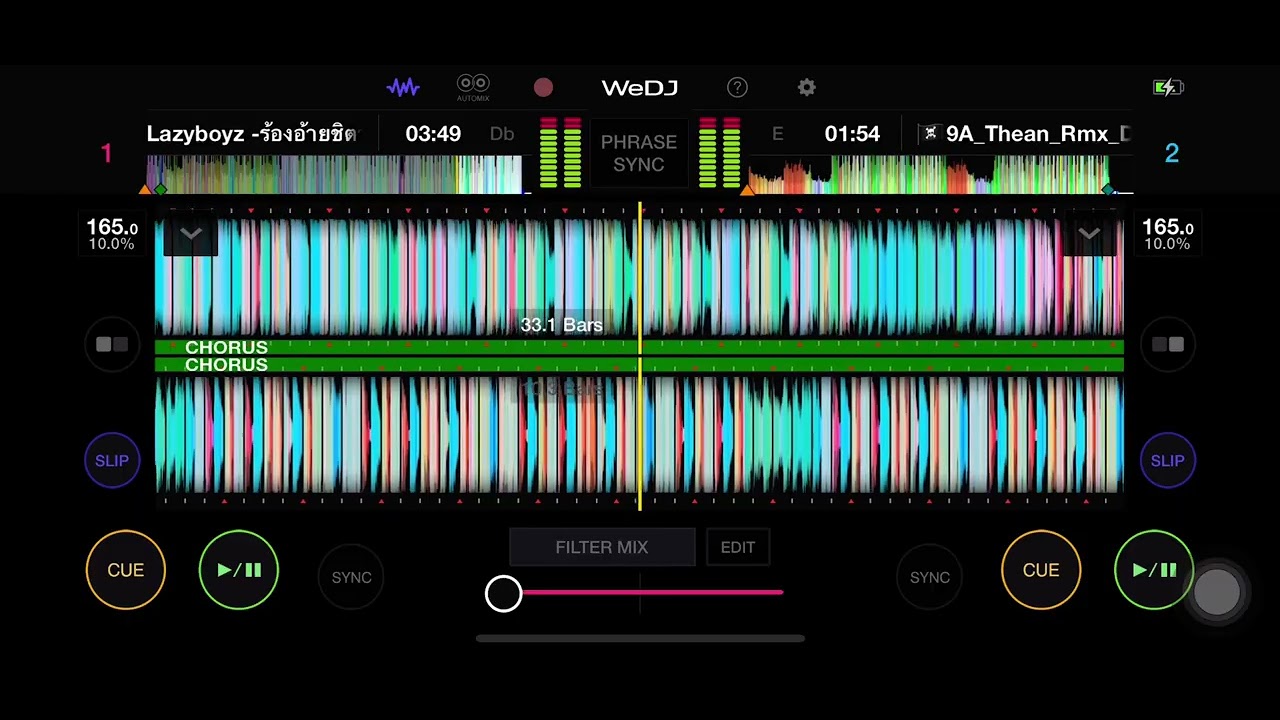Tap deck 2 key indicator E

click(777, 134)
